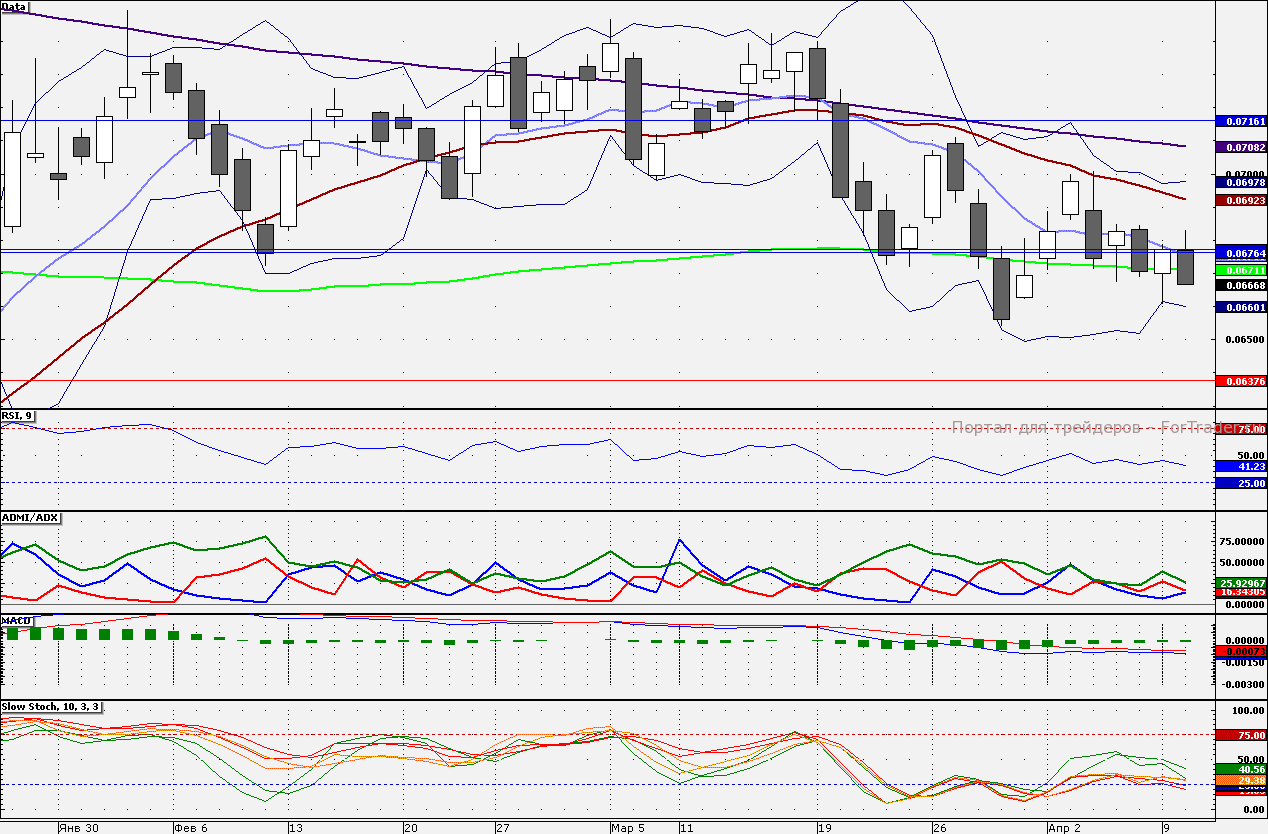Viewport: 1268px width, 834px height.
Task: Select the red MACD value tag -0.00073
Action: [x=1241, y=652]
